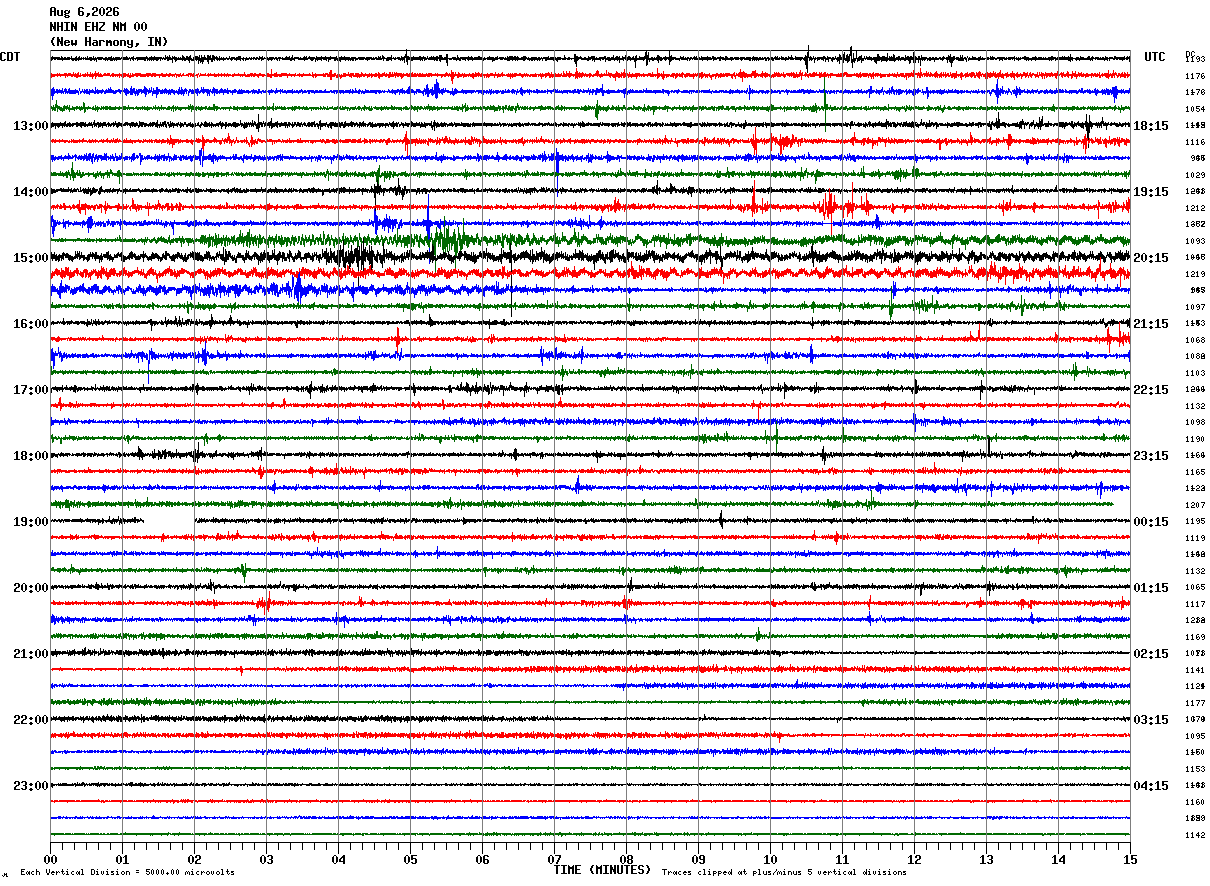Image resolution: width=1210 pixels, height=886 pixels.
Task: Select the 20:00 CDT hour label
Action: pos(31,588)
